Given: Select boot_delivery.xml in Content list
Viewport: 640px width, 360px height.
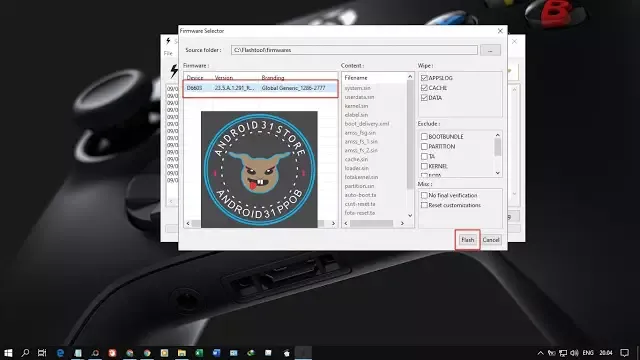Looking at the screenshot, I should click(367, 124).
